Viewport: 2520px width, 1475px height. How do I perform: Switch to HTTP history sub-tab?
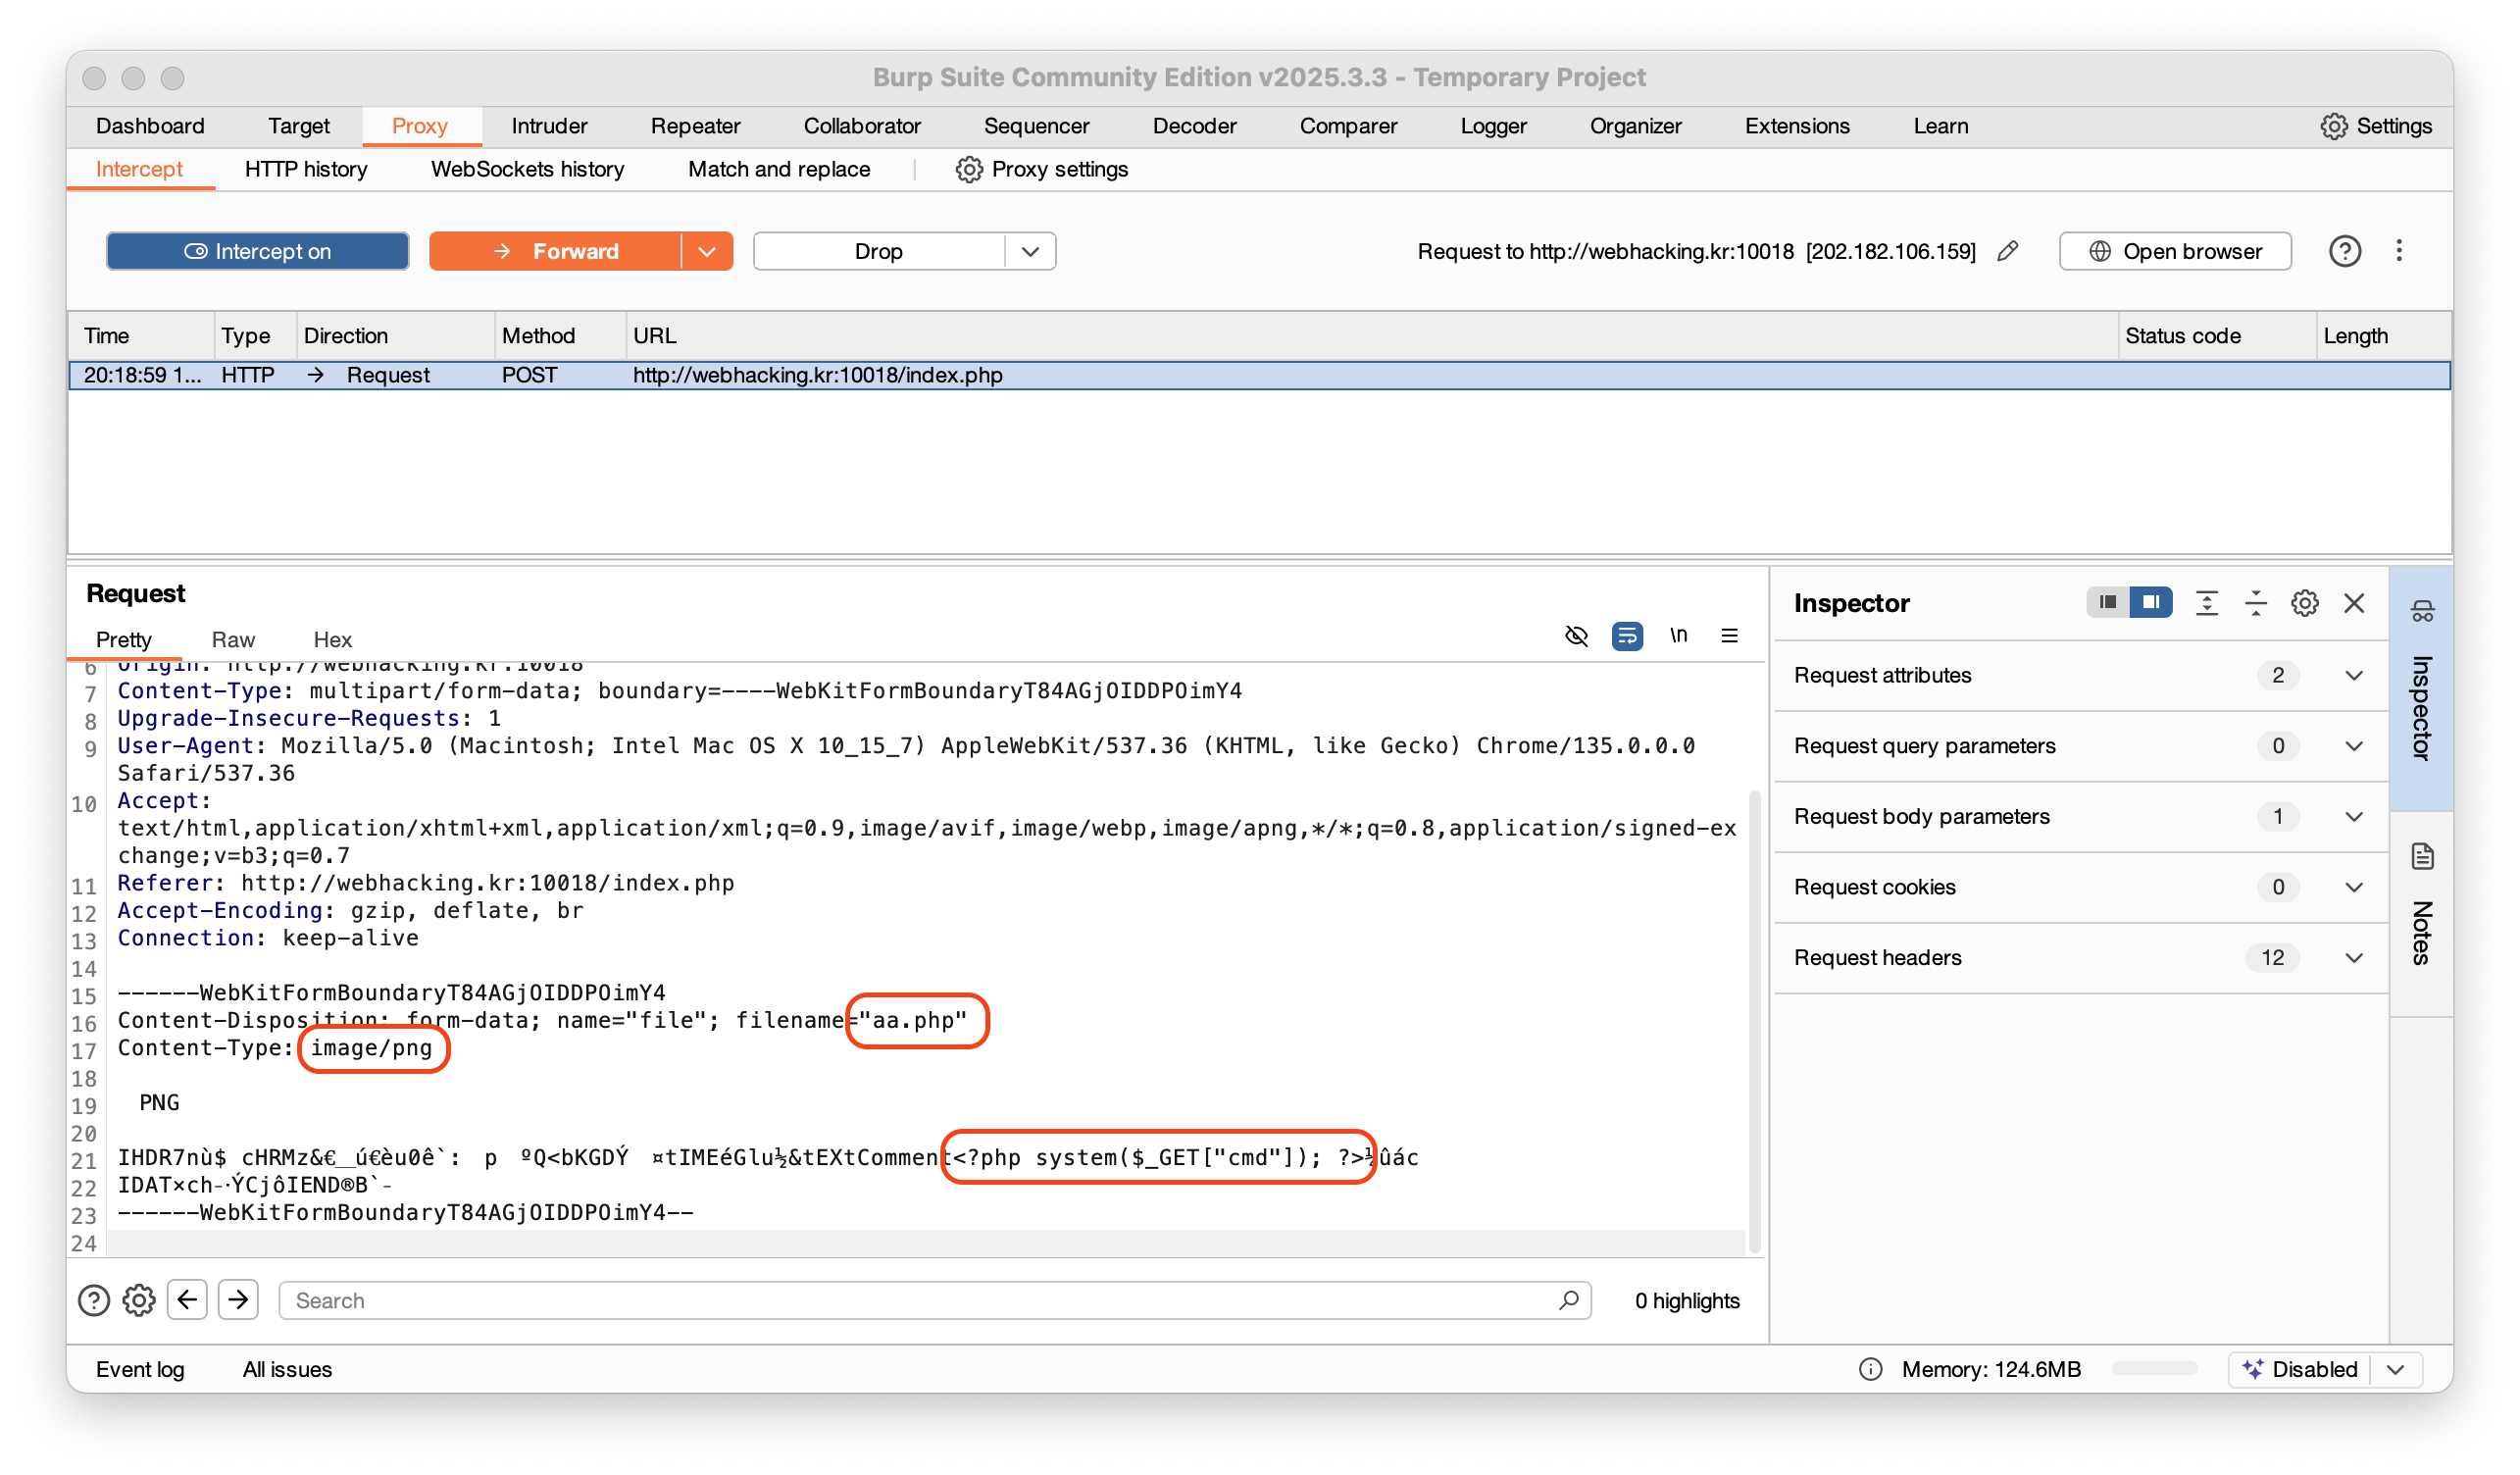click(305, 169)
